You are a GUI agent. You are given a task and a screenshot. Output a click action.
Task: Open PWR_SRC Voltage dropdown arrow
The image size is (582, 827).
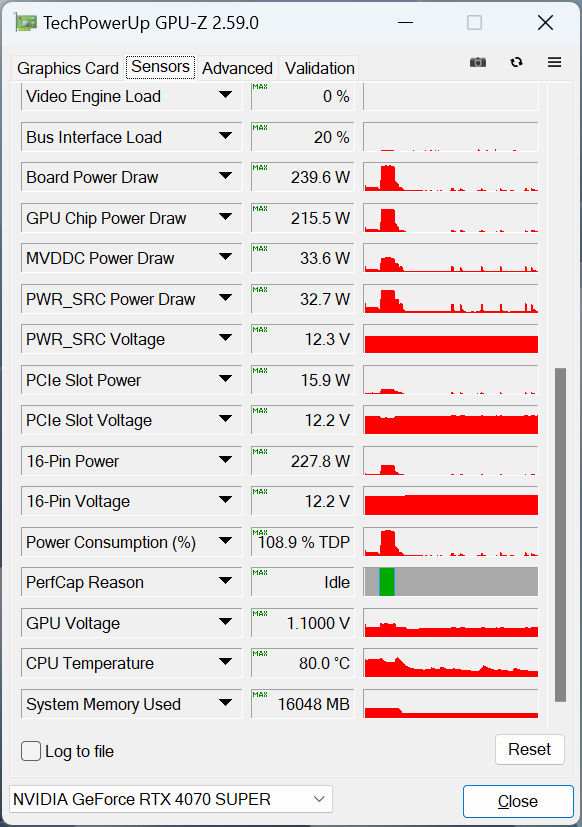(x=225, y=338)
